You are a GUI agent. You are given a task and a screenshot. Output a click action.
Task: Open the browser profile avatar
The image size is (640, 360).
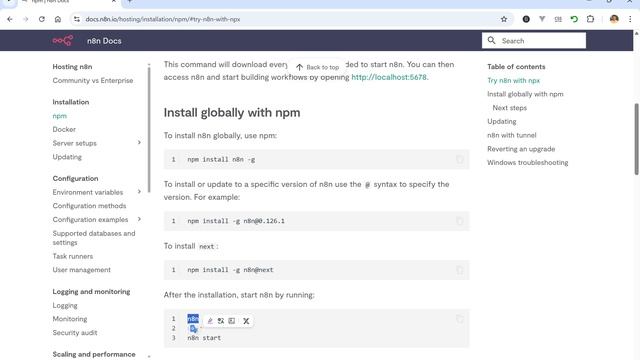point(614,19)
